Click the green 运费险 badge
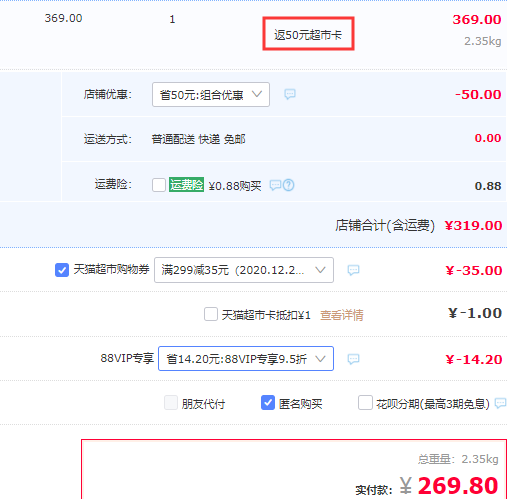 tap(186, 185)
